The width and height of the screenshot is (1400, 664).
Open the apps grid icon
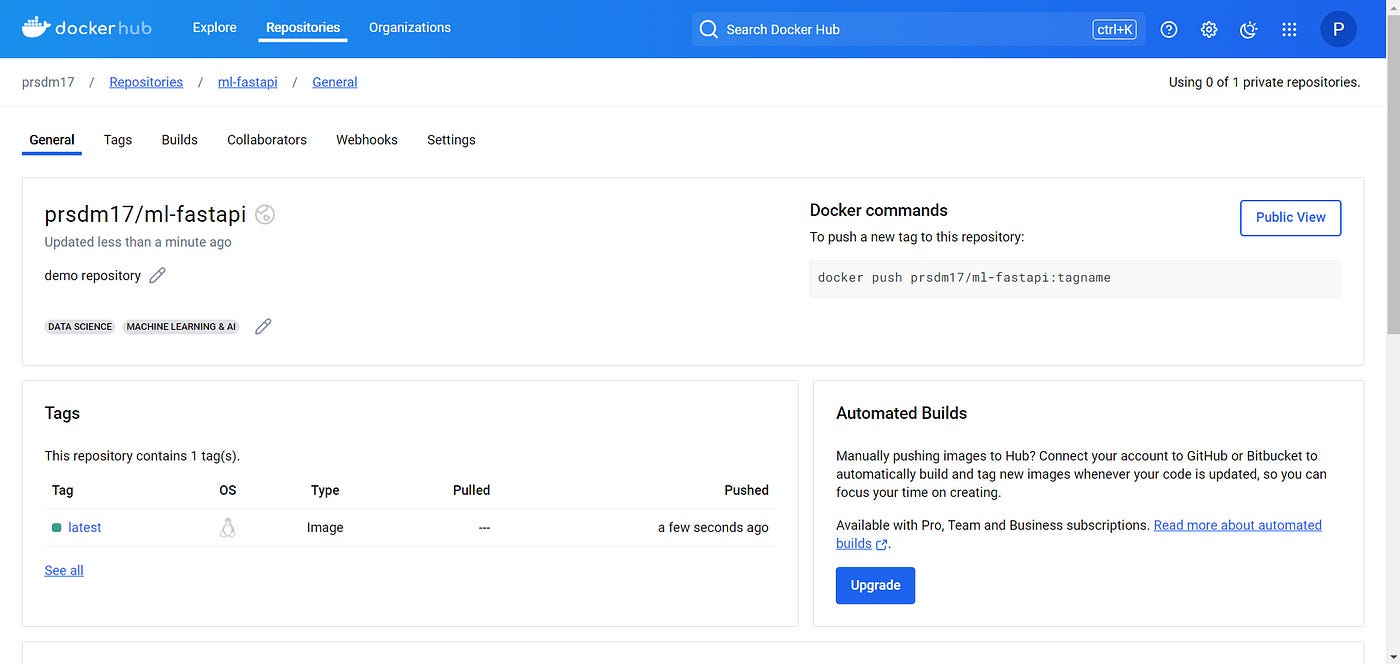pyautogui.click(x=1289, y=29)
